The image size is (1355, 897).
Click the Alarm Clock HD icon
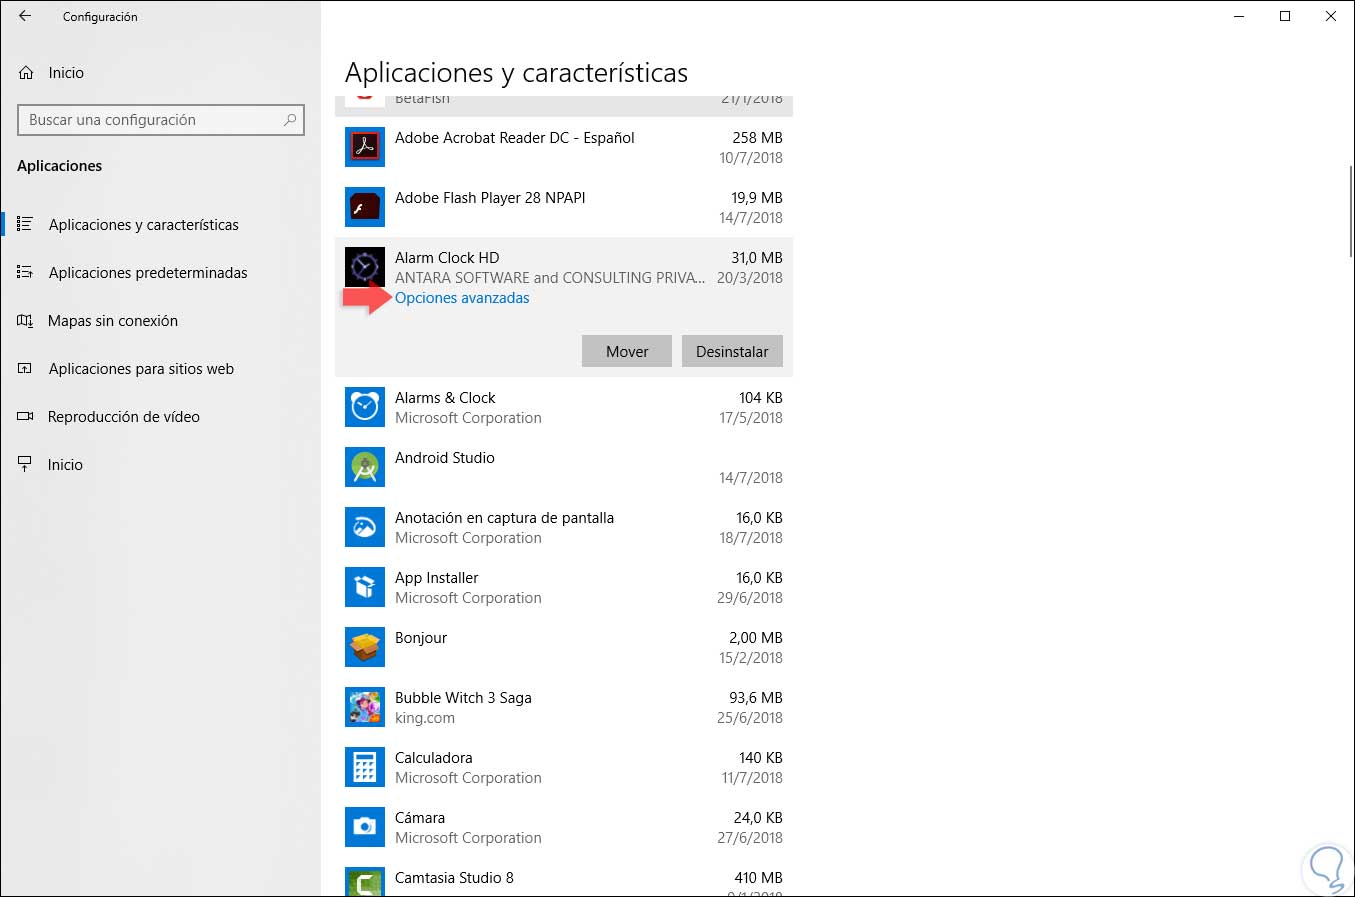[365, 267]
